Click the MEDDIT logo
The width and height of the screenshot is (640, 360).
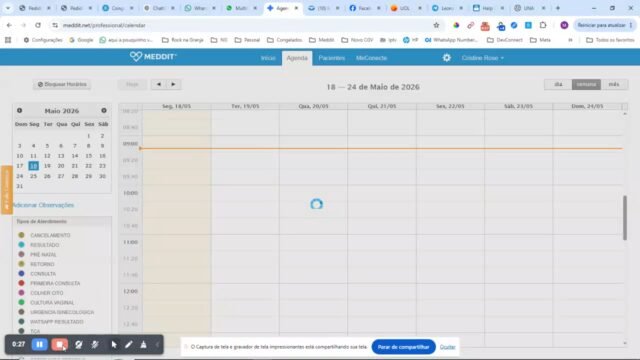coord(153,57)
